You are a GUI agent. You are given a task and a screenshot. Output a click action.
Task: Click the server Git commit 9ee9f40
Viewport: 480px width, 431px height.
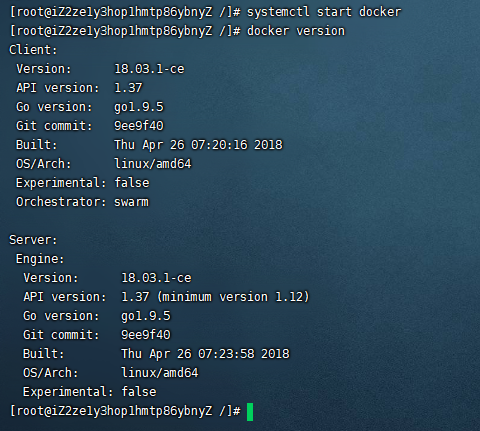click(146, 335)
